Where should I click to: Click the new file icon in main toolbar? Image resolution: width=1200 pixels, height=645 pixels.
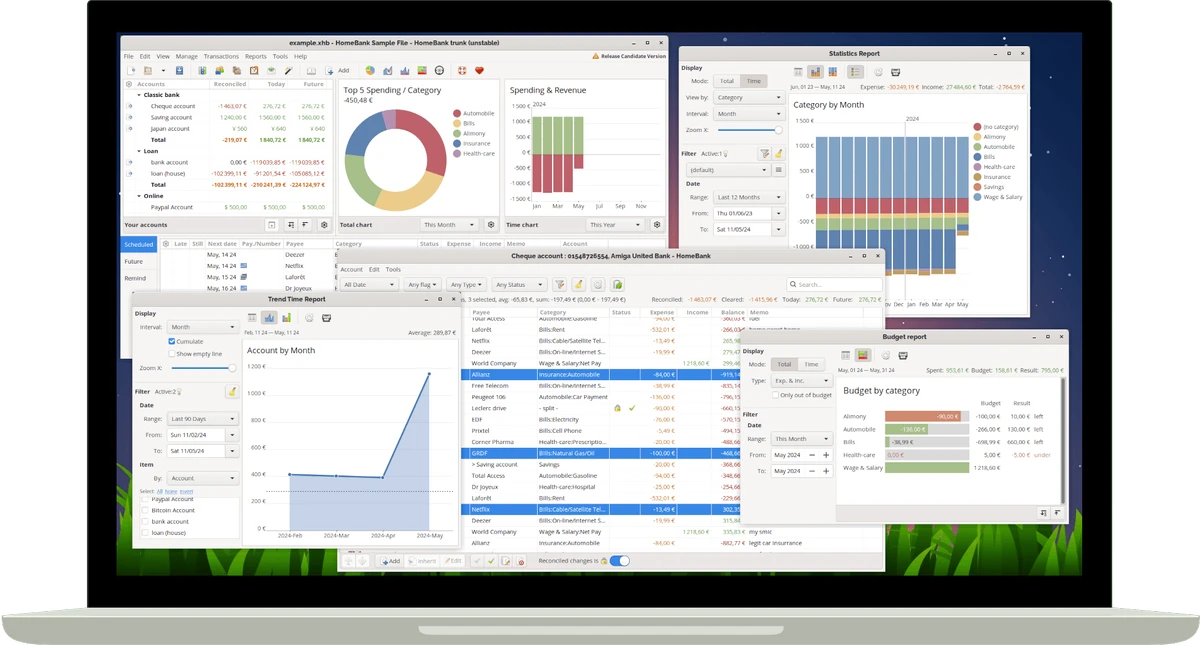coord(131,71)
